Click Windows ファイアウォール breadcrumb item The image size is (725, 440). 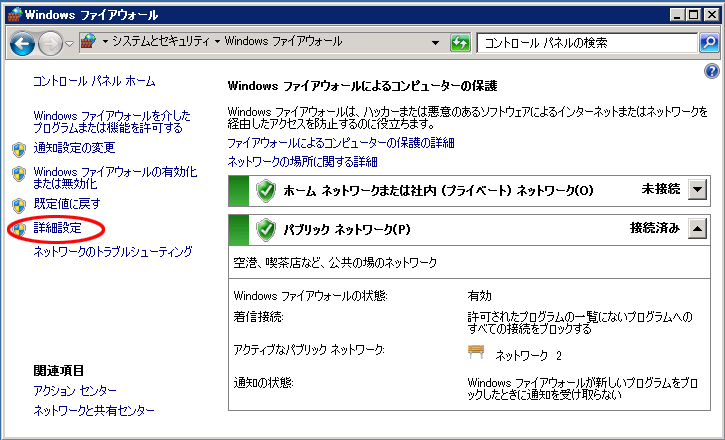(x=283, y=42)
